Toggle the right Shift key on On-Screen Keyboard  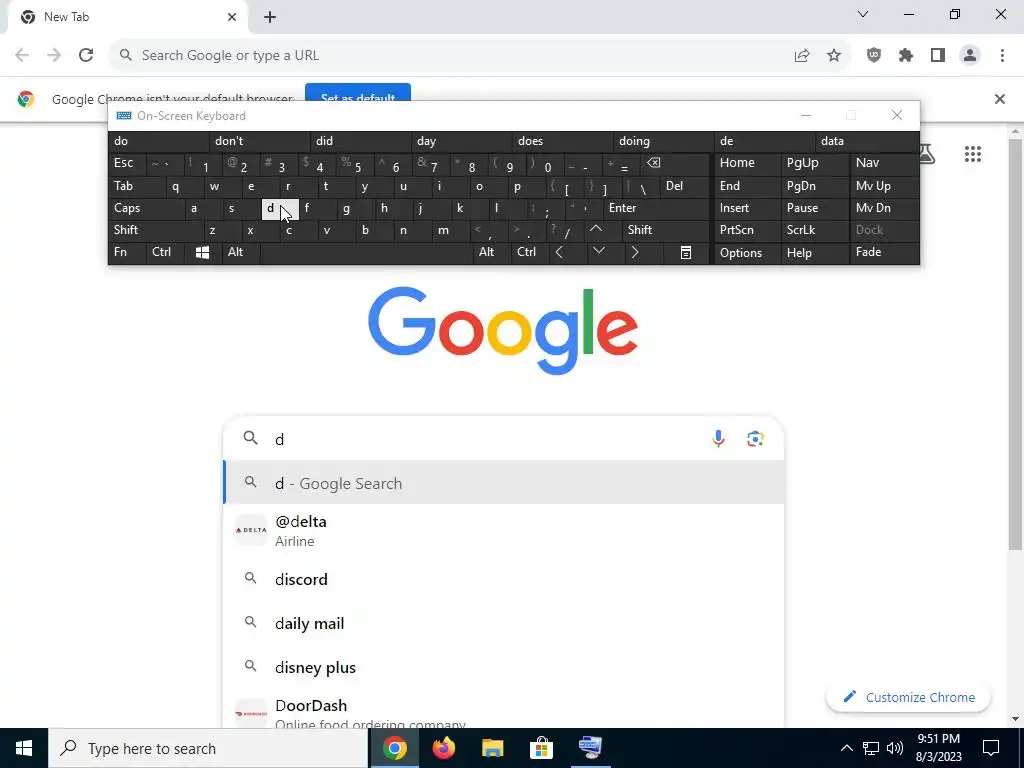click(x=665, y=230)
